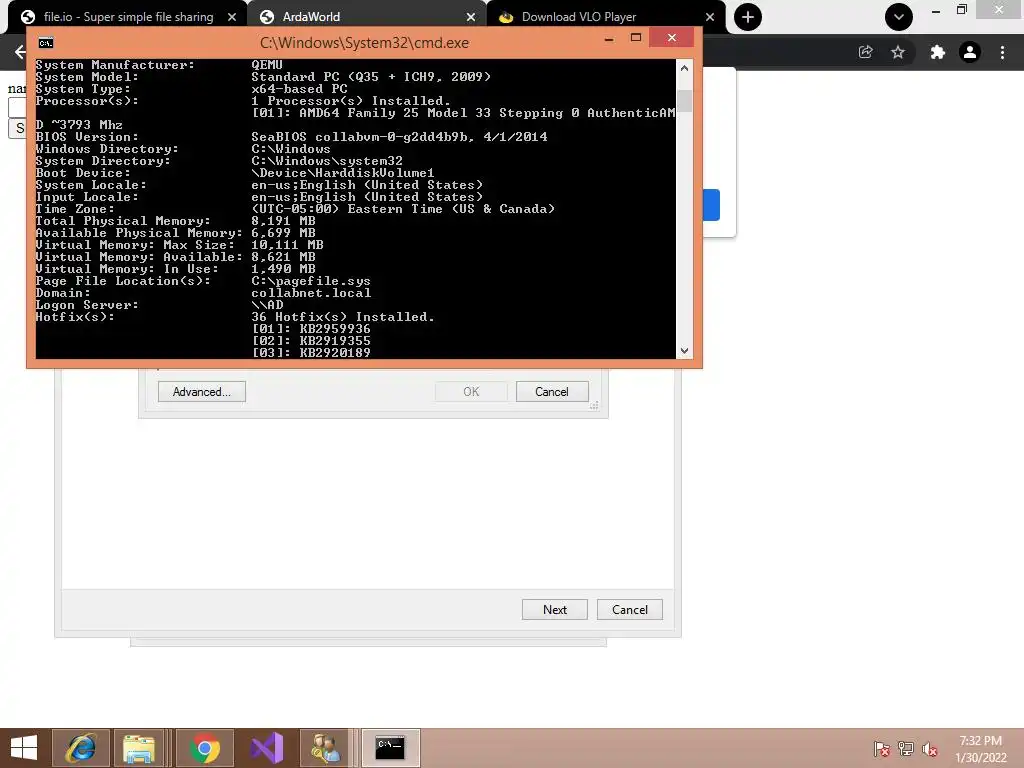Switch to the ArdaWorld tab
The height and width of the screenshot is (768, 1024).
pos(367,17)
